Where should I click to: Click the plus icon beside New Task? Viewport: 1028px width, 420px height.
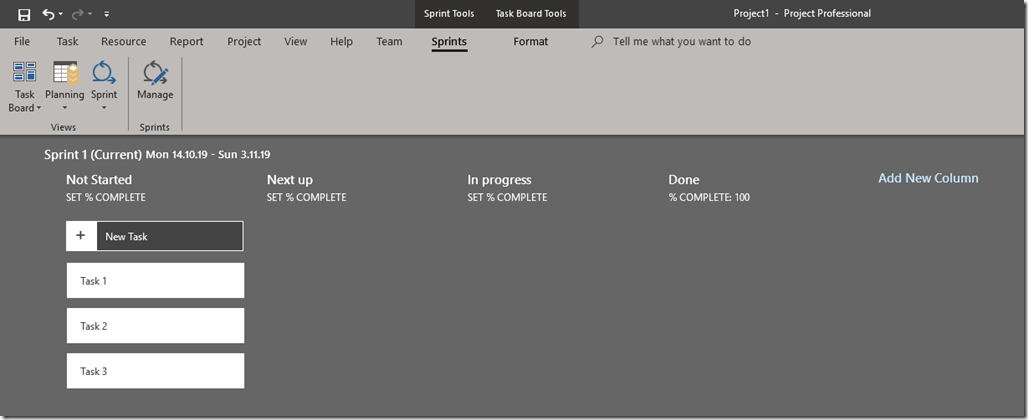81,236
